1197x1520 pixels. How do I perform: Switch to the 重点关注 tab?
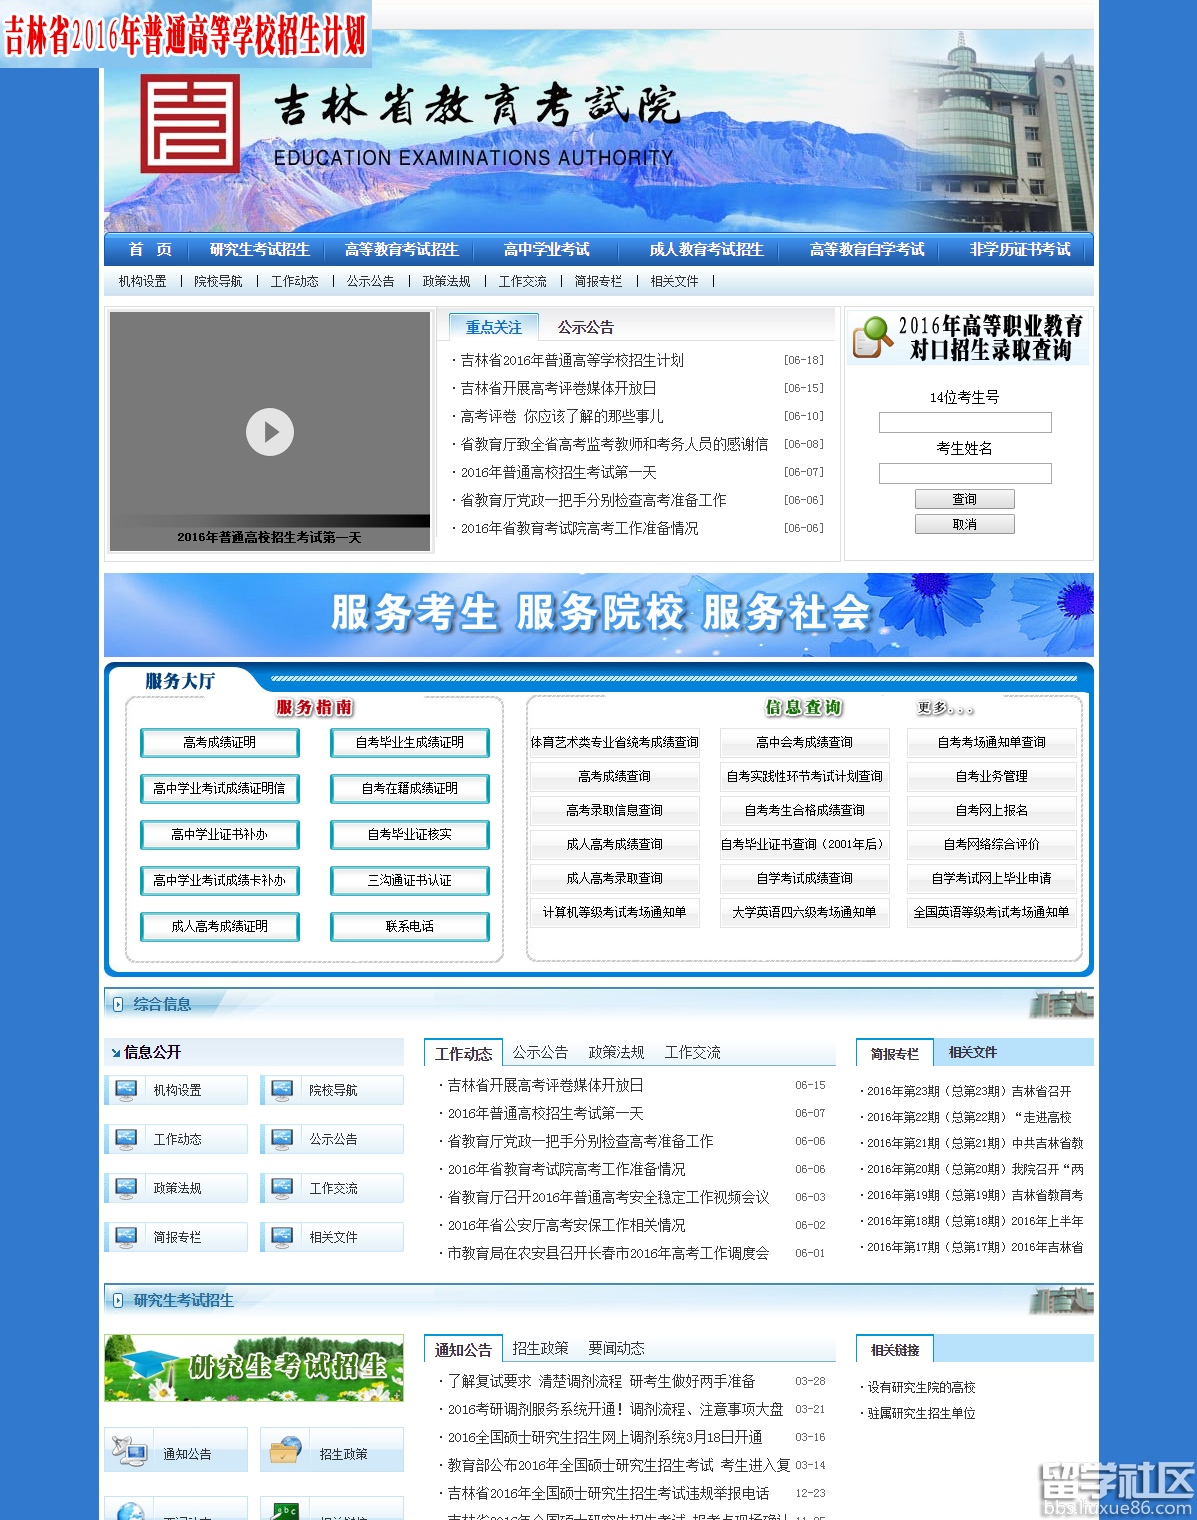pos(494,327)
